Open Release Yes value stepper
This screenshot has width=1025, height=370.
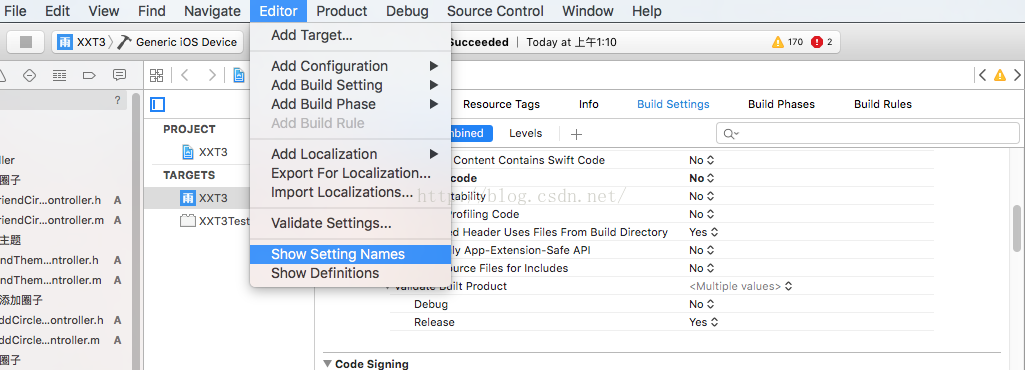(703, 322)
